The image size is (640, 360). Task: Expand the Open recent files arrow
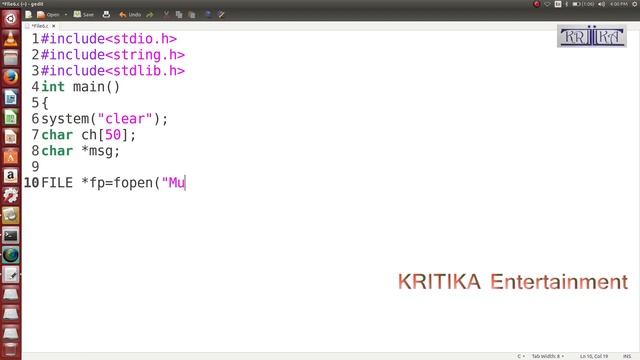point(66,15)
